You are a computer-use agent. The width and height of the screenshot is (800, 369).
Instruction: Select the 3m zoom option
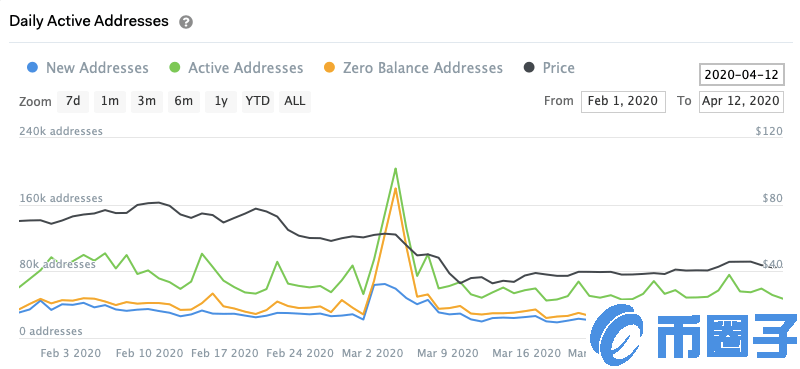click(x=147, y=102)
